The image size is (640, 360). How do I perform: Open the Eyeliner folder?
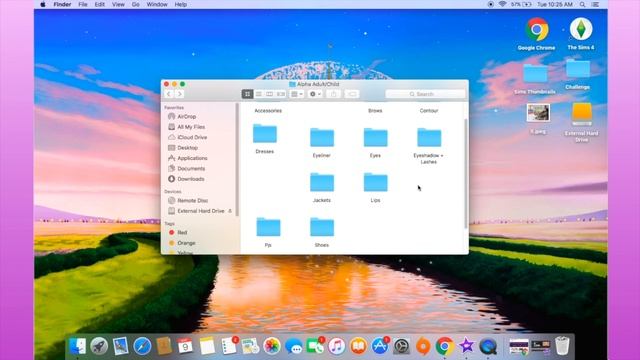(322, 138)
